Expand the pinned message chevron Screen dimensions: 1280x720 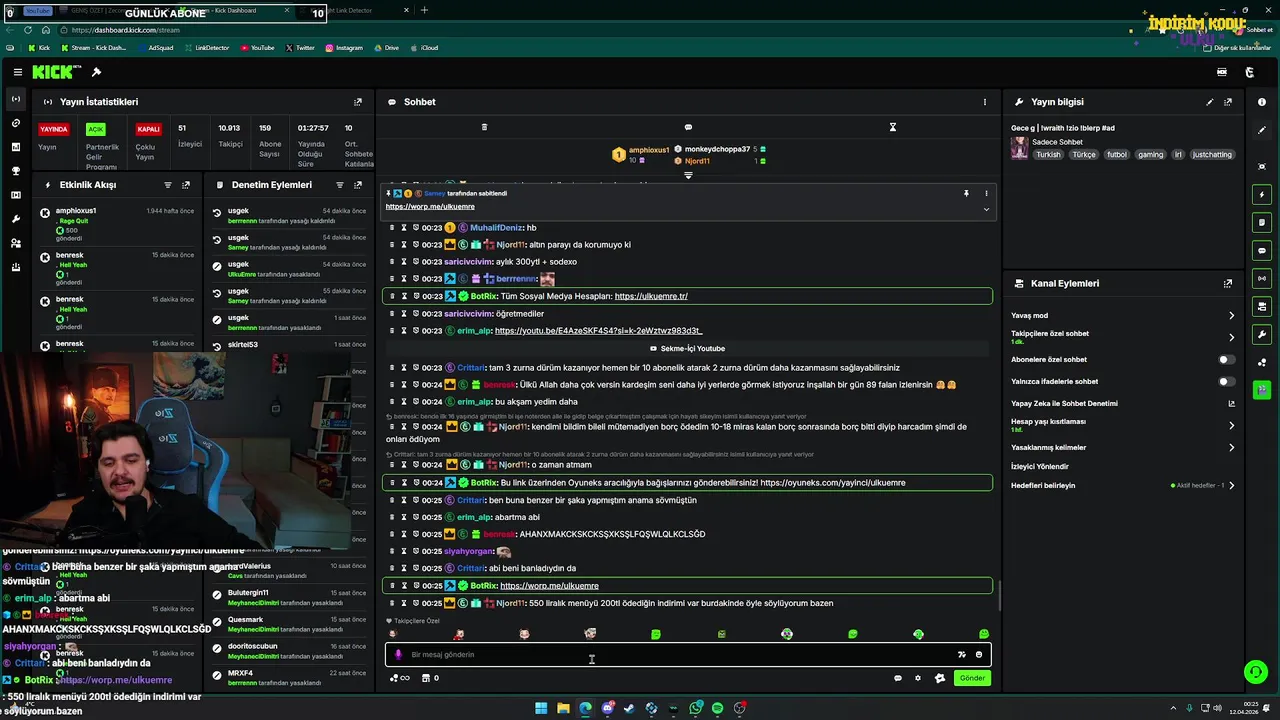[986, 209]
